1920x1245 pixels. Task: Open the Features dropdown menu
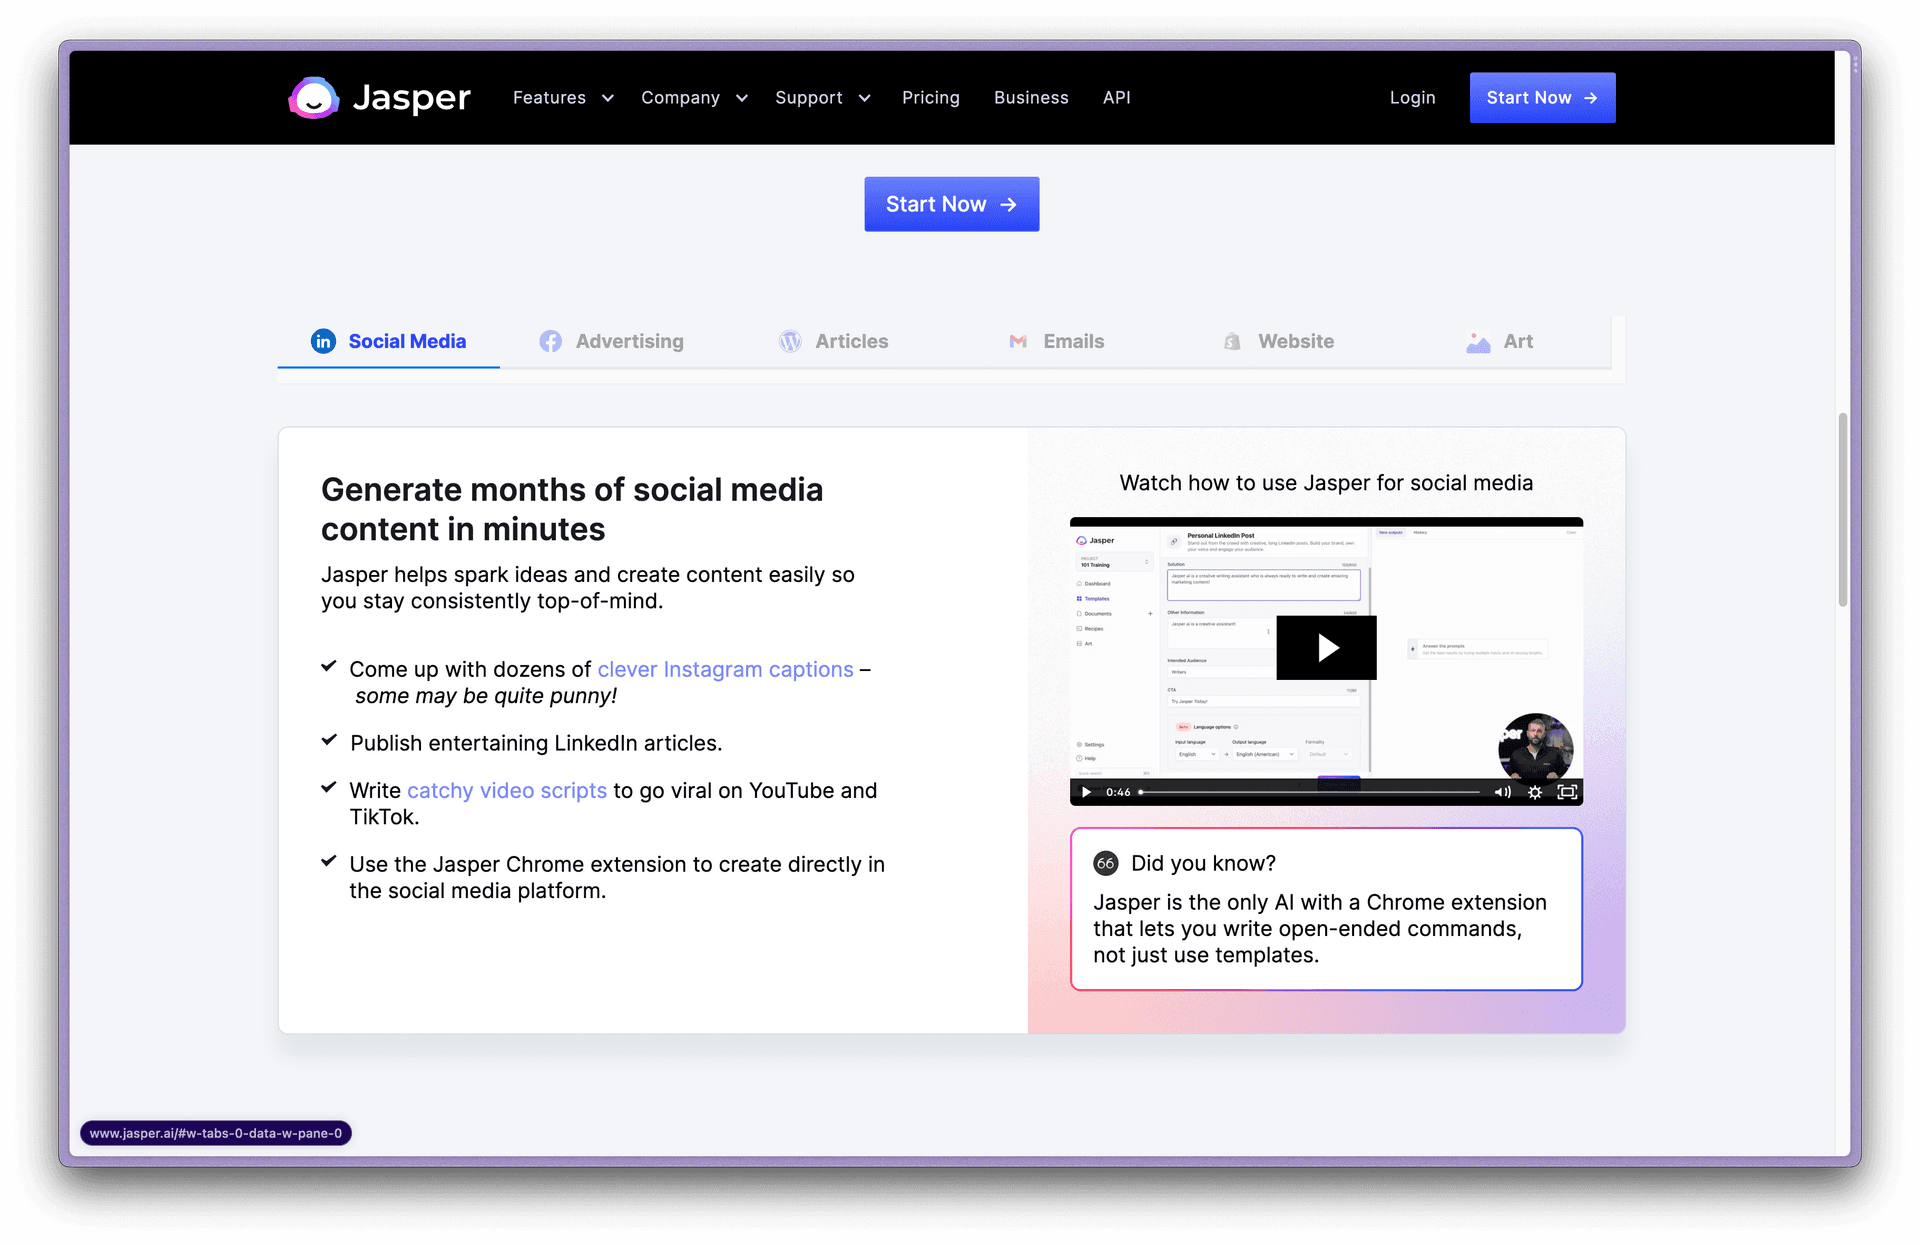[x=563, y=98]
